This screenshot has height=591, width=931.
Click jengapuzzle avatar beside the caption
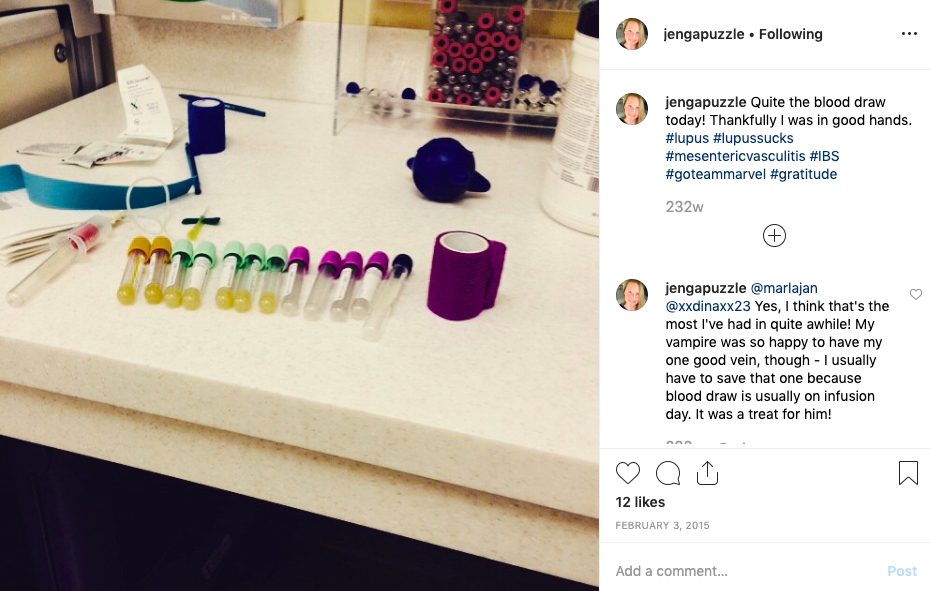[632, 109]
